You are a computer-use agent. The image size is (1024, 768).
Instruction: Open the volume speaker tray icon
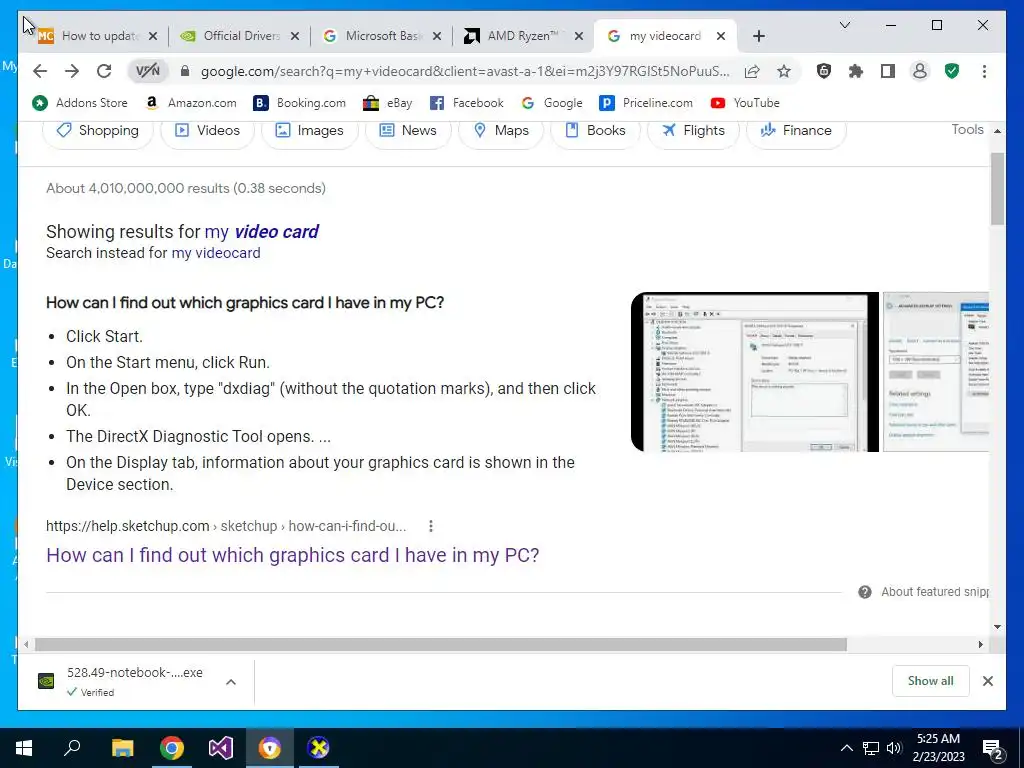pyautogui.click(x=894, y=748)
